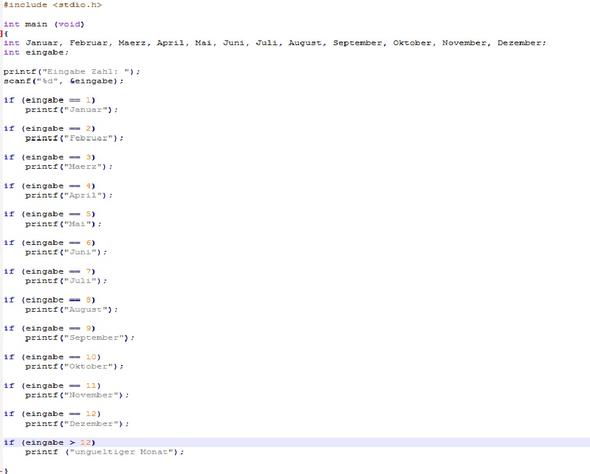Select September in the int declaration line
590x474 pixels.
pos(357,43)
